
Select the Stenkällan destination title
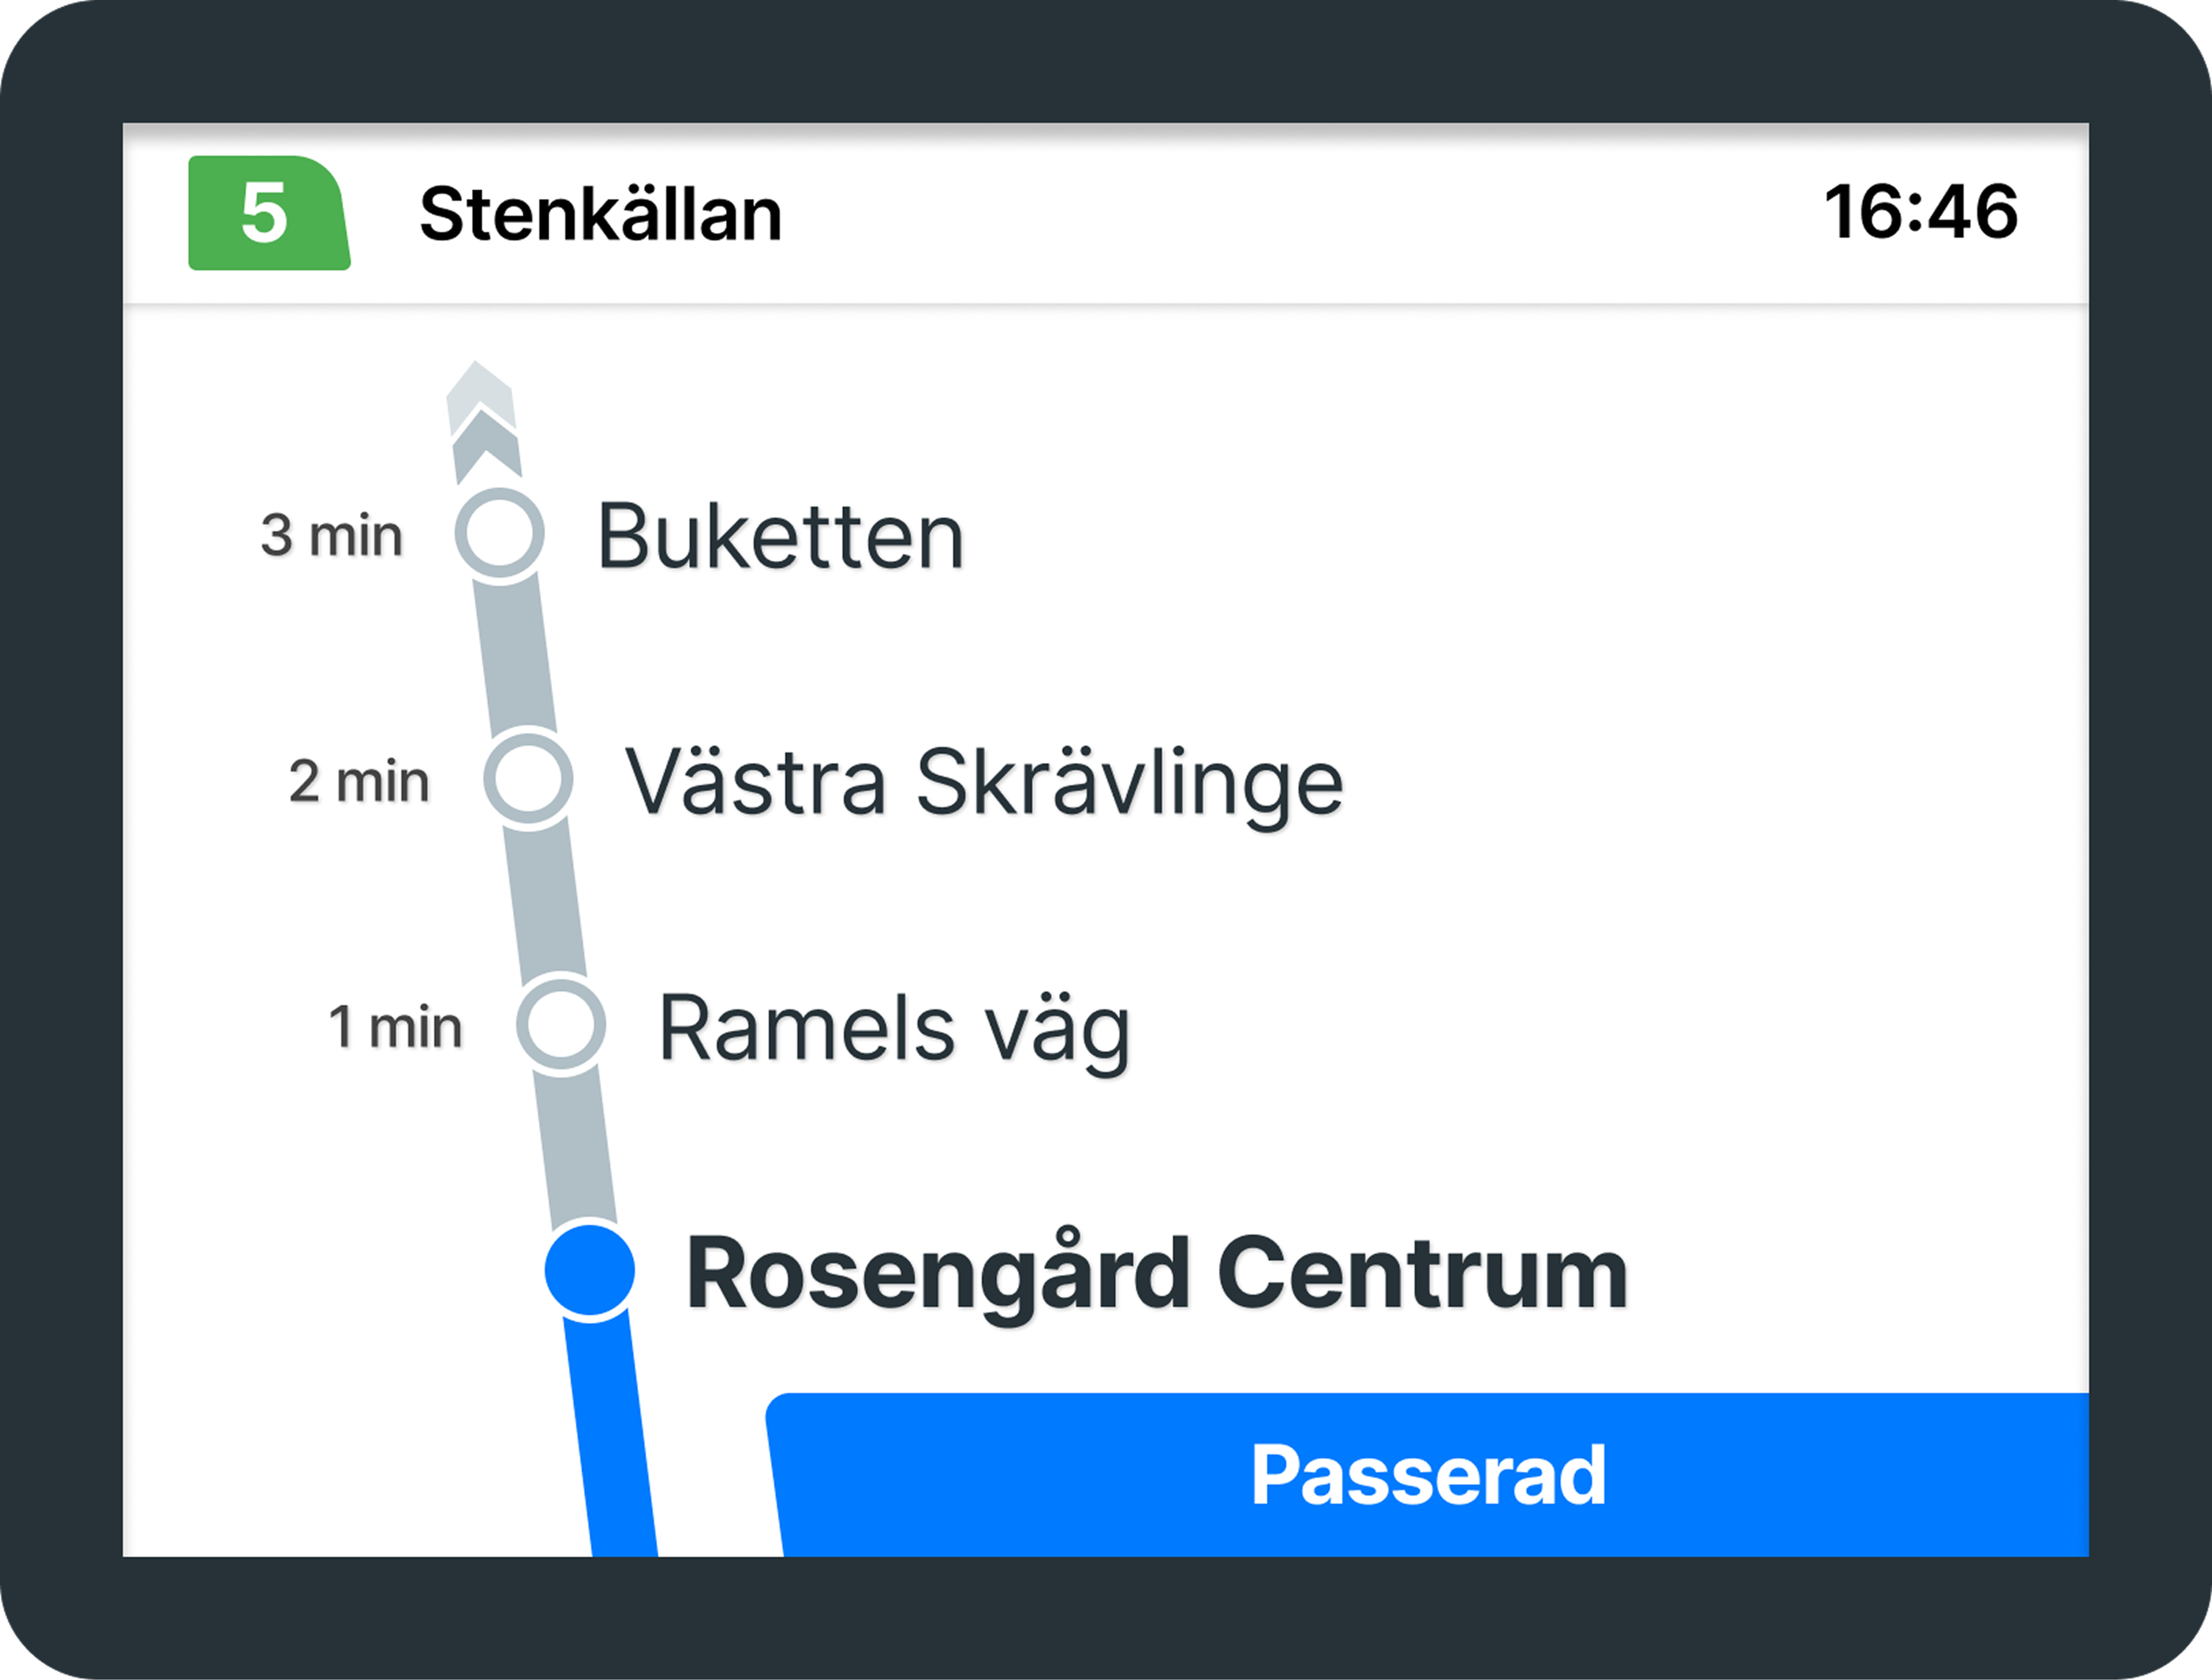pos(600,214)
